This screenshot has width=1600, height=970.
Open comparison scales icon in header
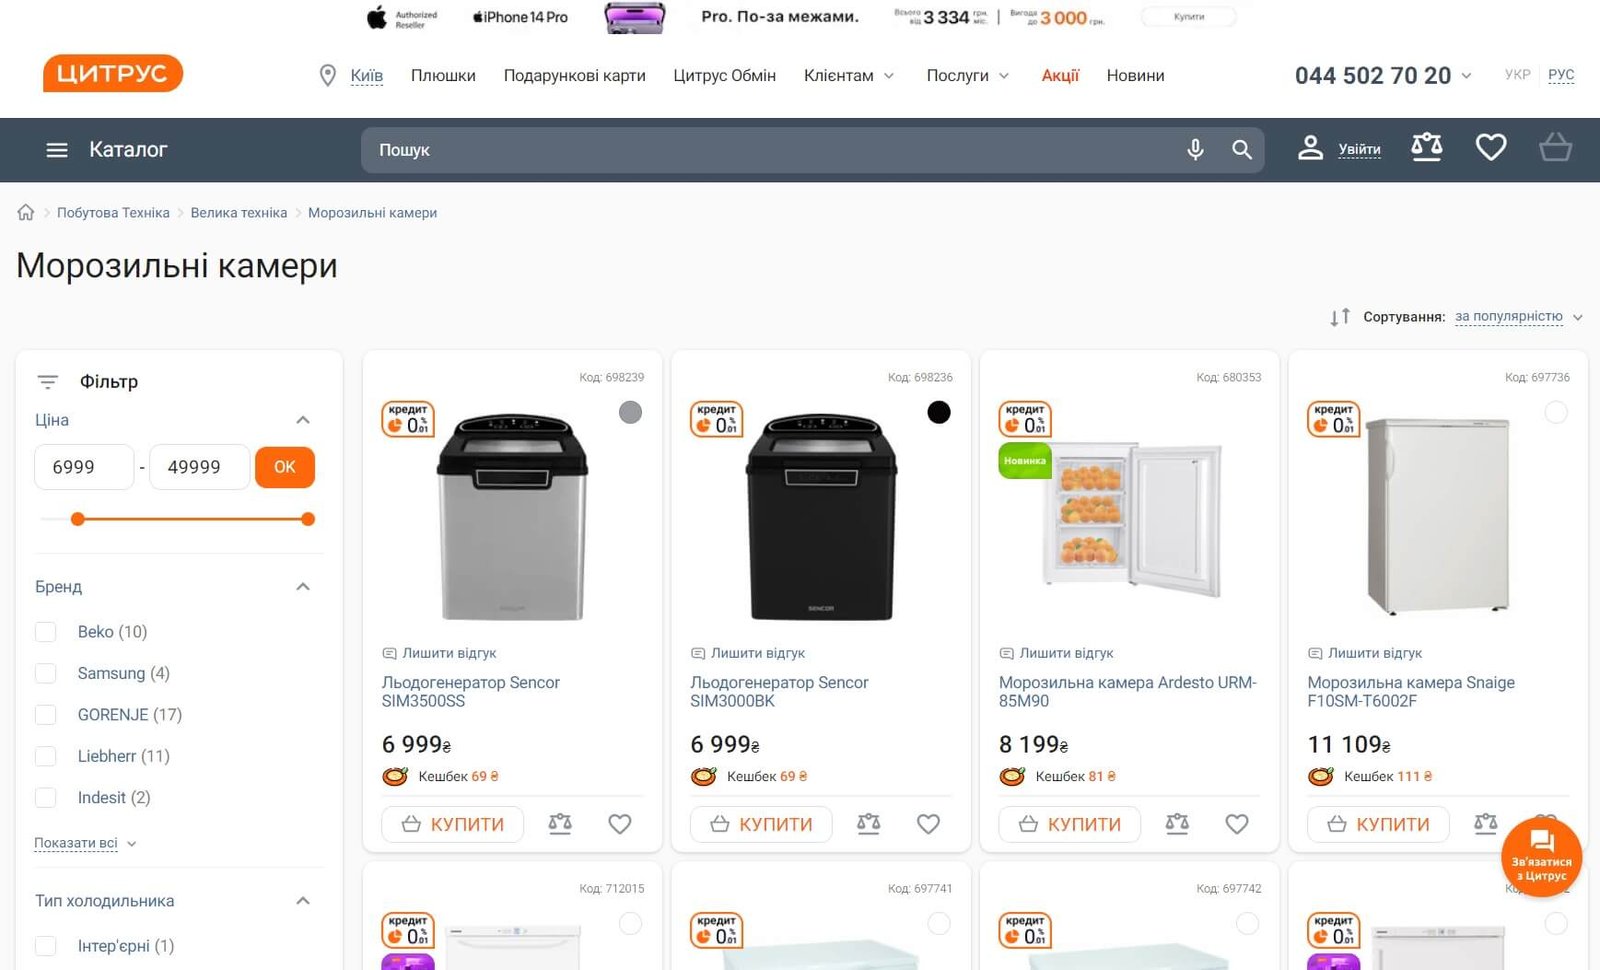pyautogui.click(x=1427, y=148)
